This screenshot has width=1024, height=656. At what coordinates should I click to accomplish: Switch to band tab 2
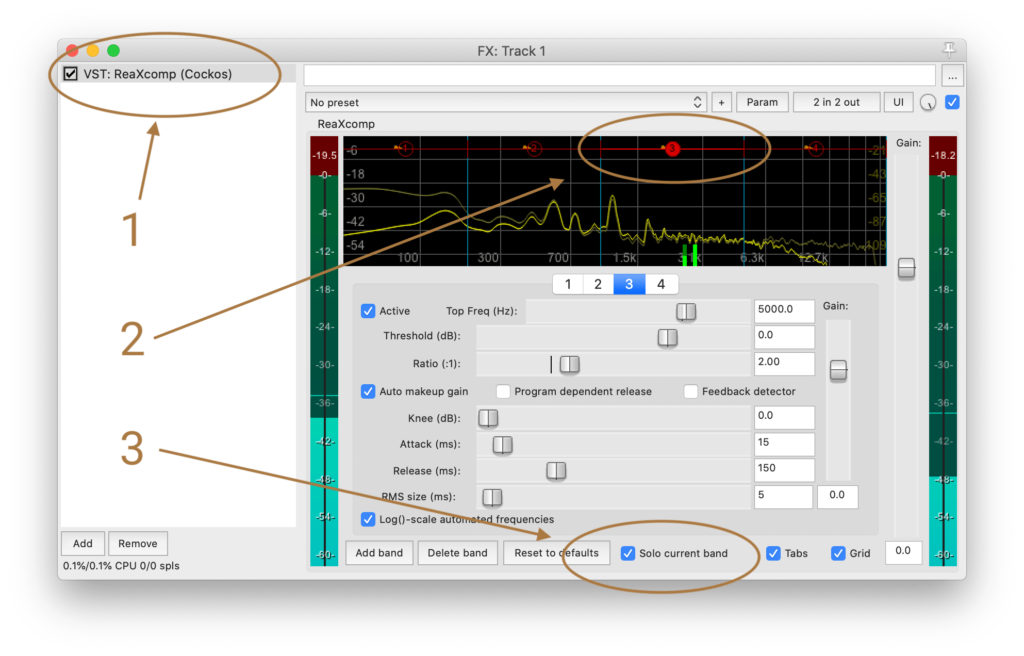click(598, 284)
